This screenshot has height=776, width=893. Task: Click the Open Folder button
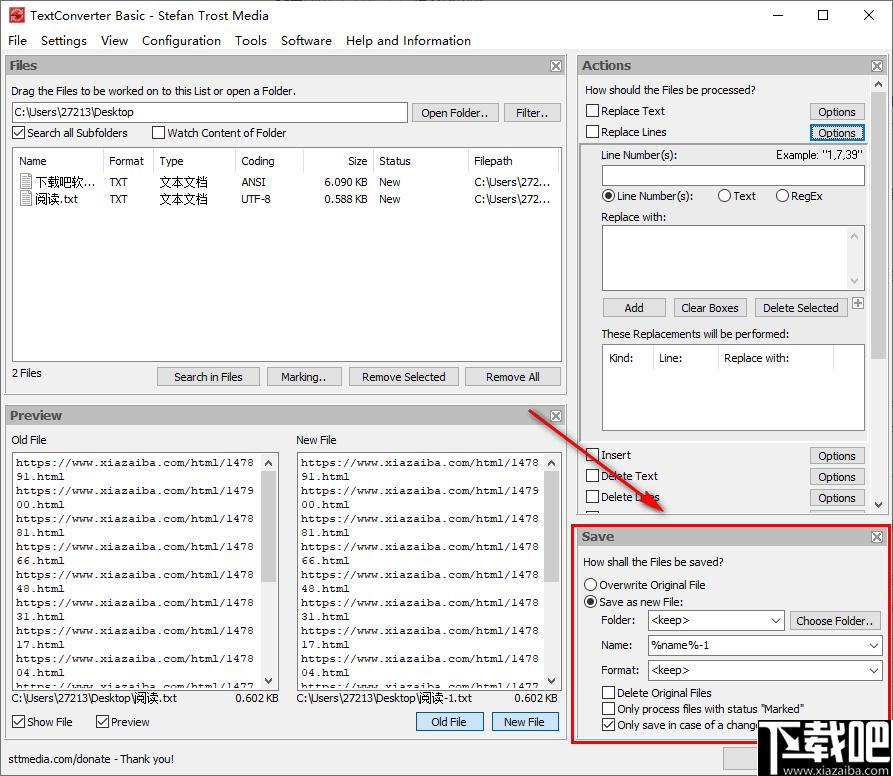pyautogui.click(x=454, y=113)
